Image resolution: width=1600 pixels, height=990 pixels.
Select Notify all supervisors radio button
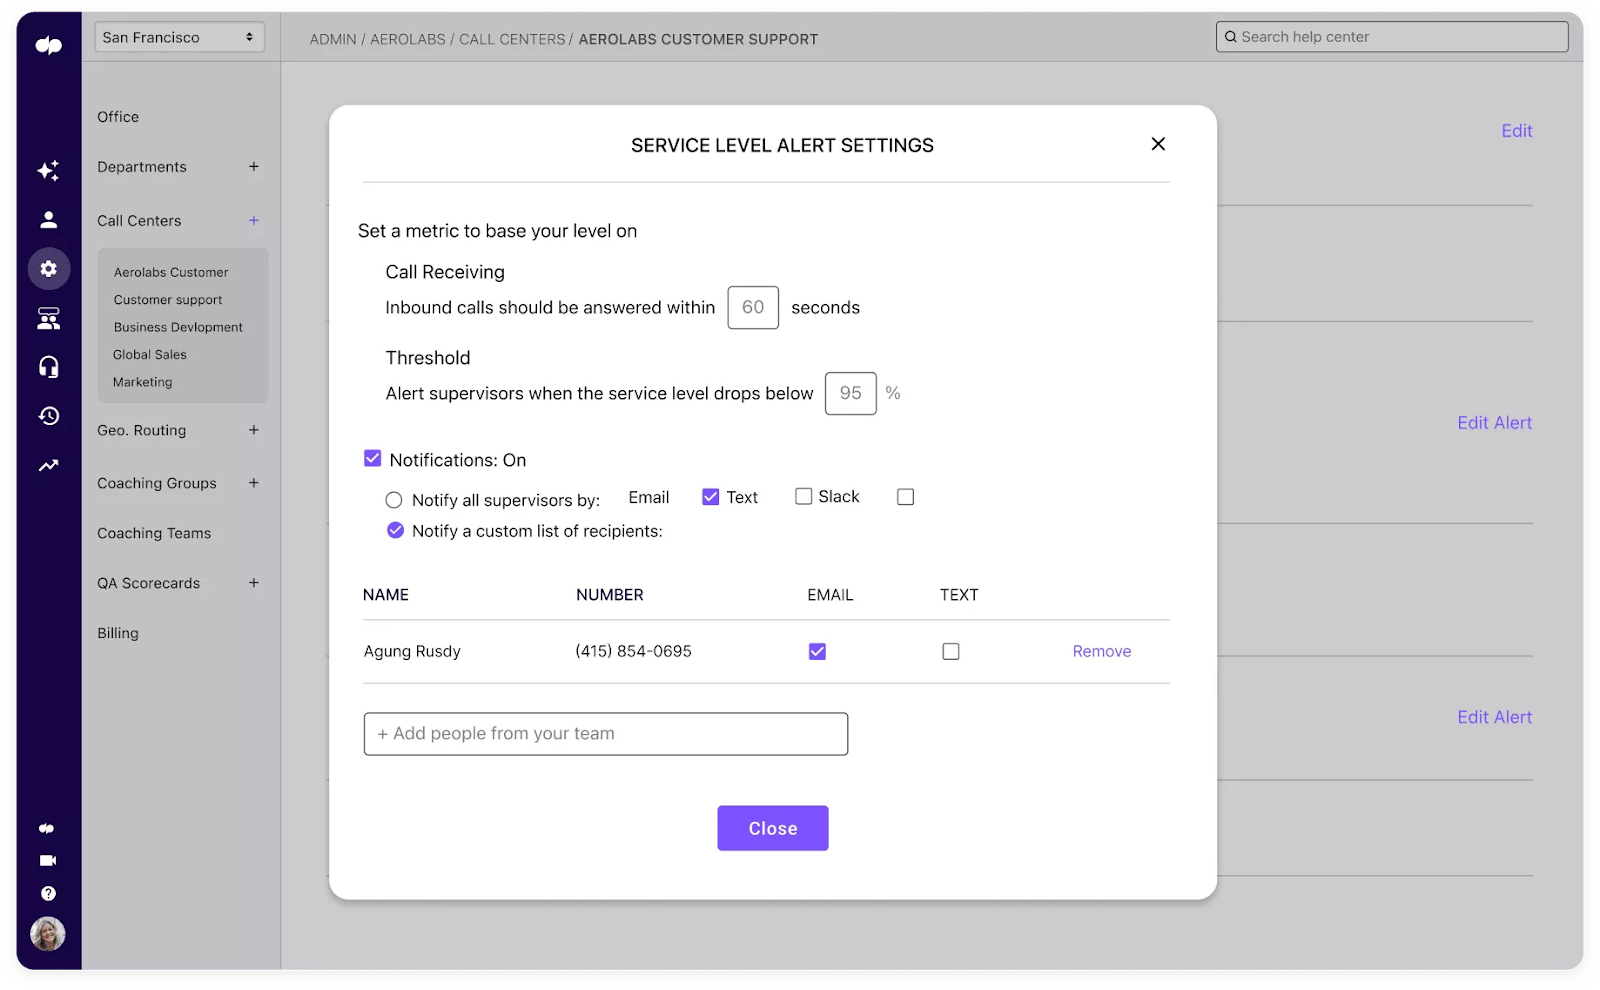393,499
